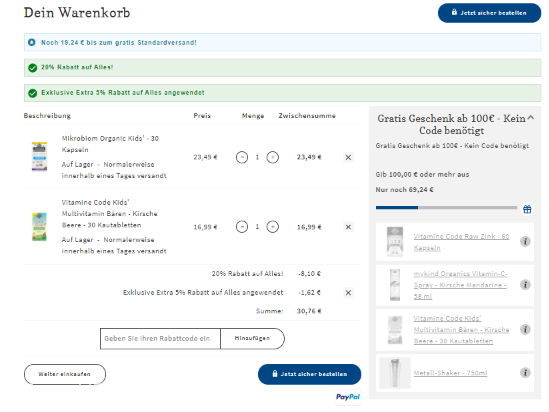Viewport: 549px width, 412px height.
Task: Click the Vitamine Code Kids' cart thumbnail
Action: coord(40,226)
